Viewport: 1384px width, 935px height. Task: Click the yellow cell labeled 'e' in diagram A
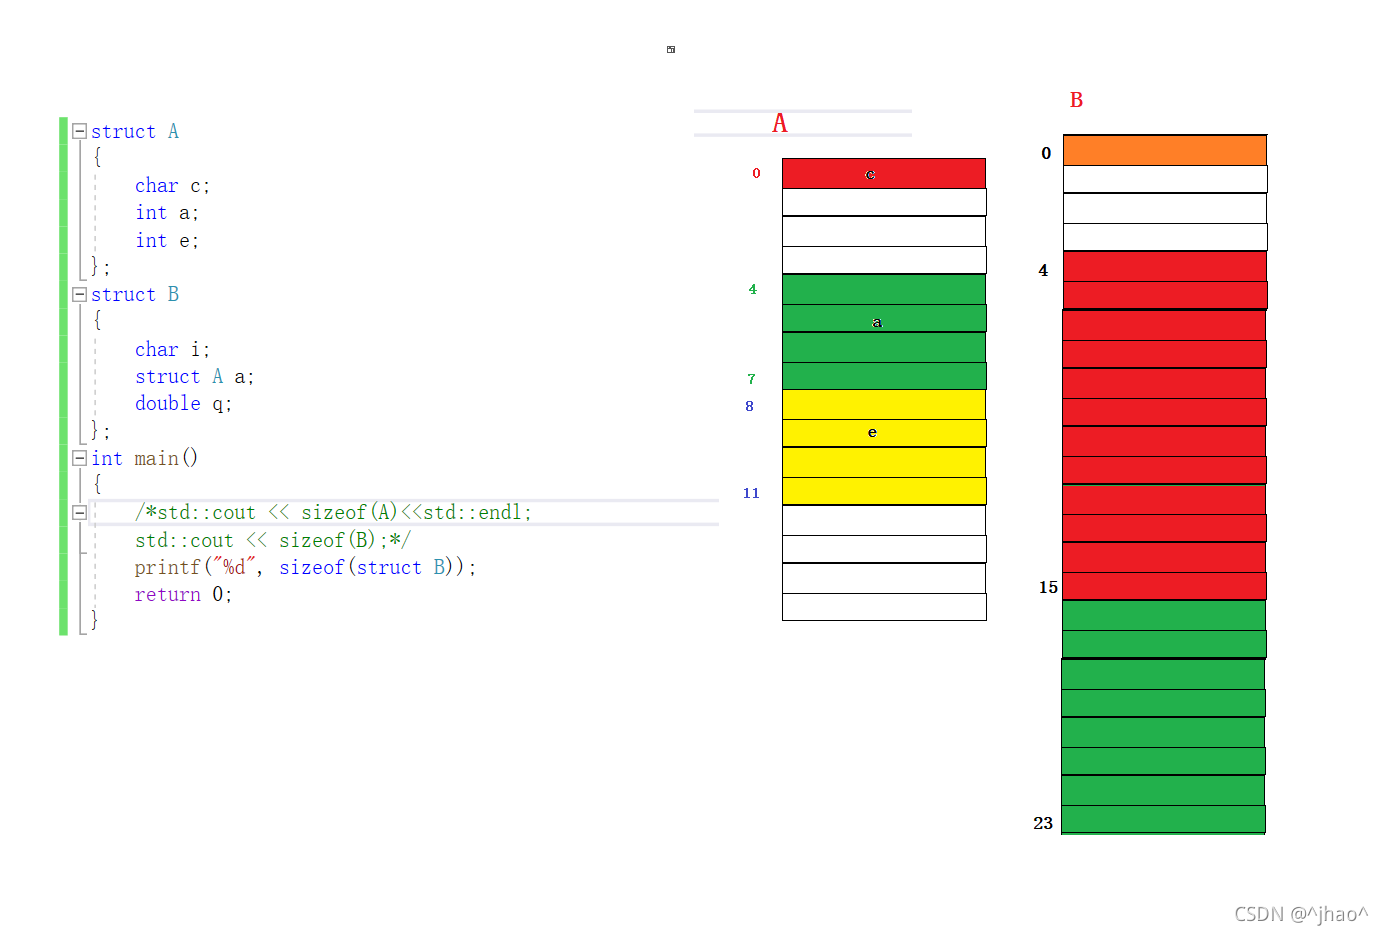click(884, 433)
